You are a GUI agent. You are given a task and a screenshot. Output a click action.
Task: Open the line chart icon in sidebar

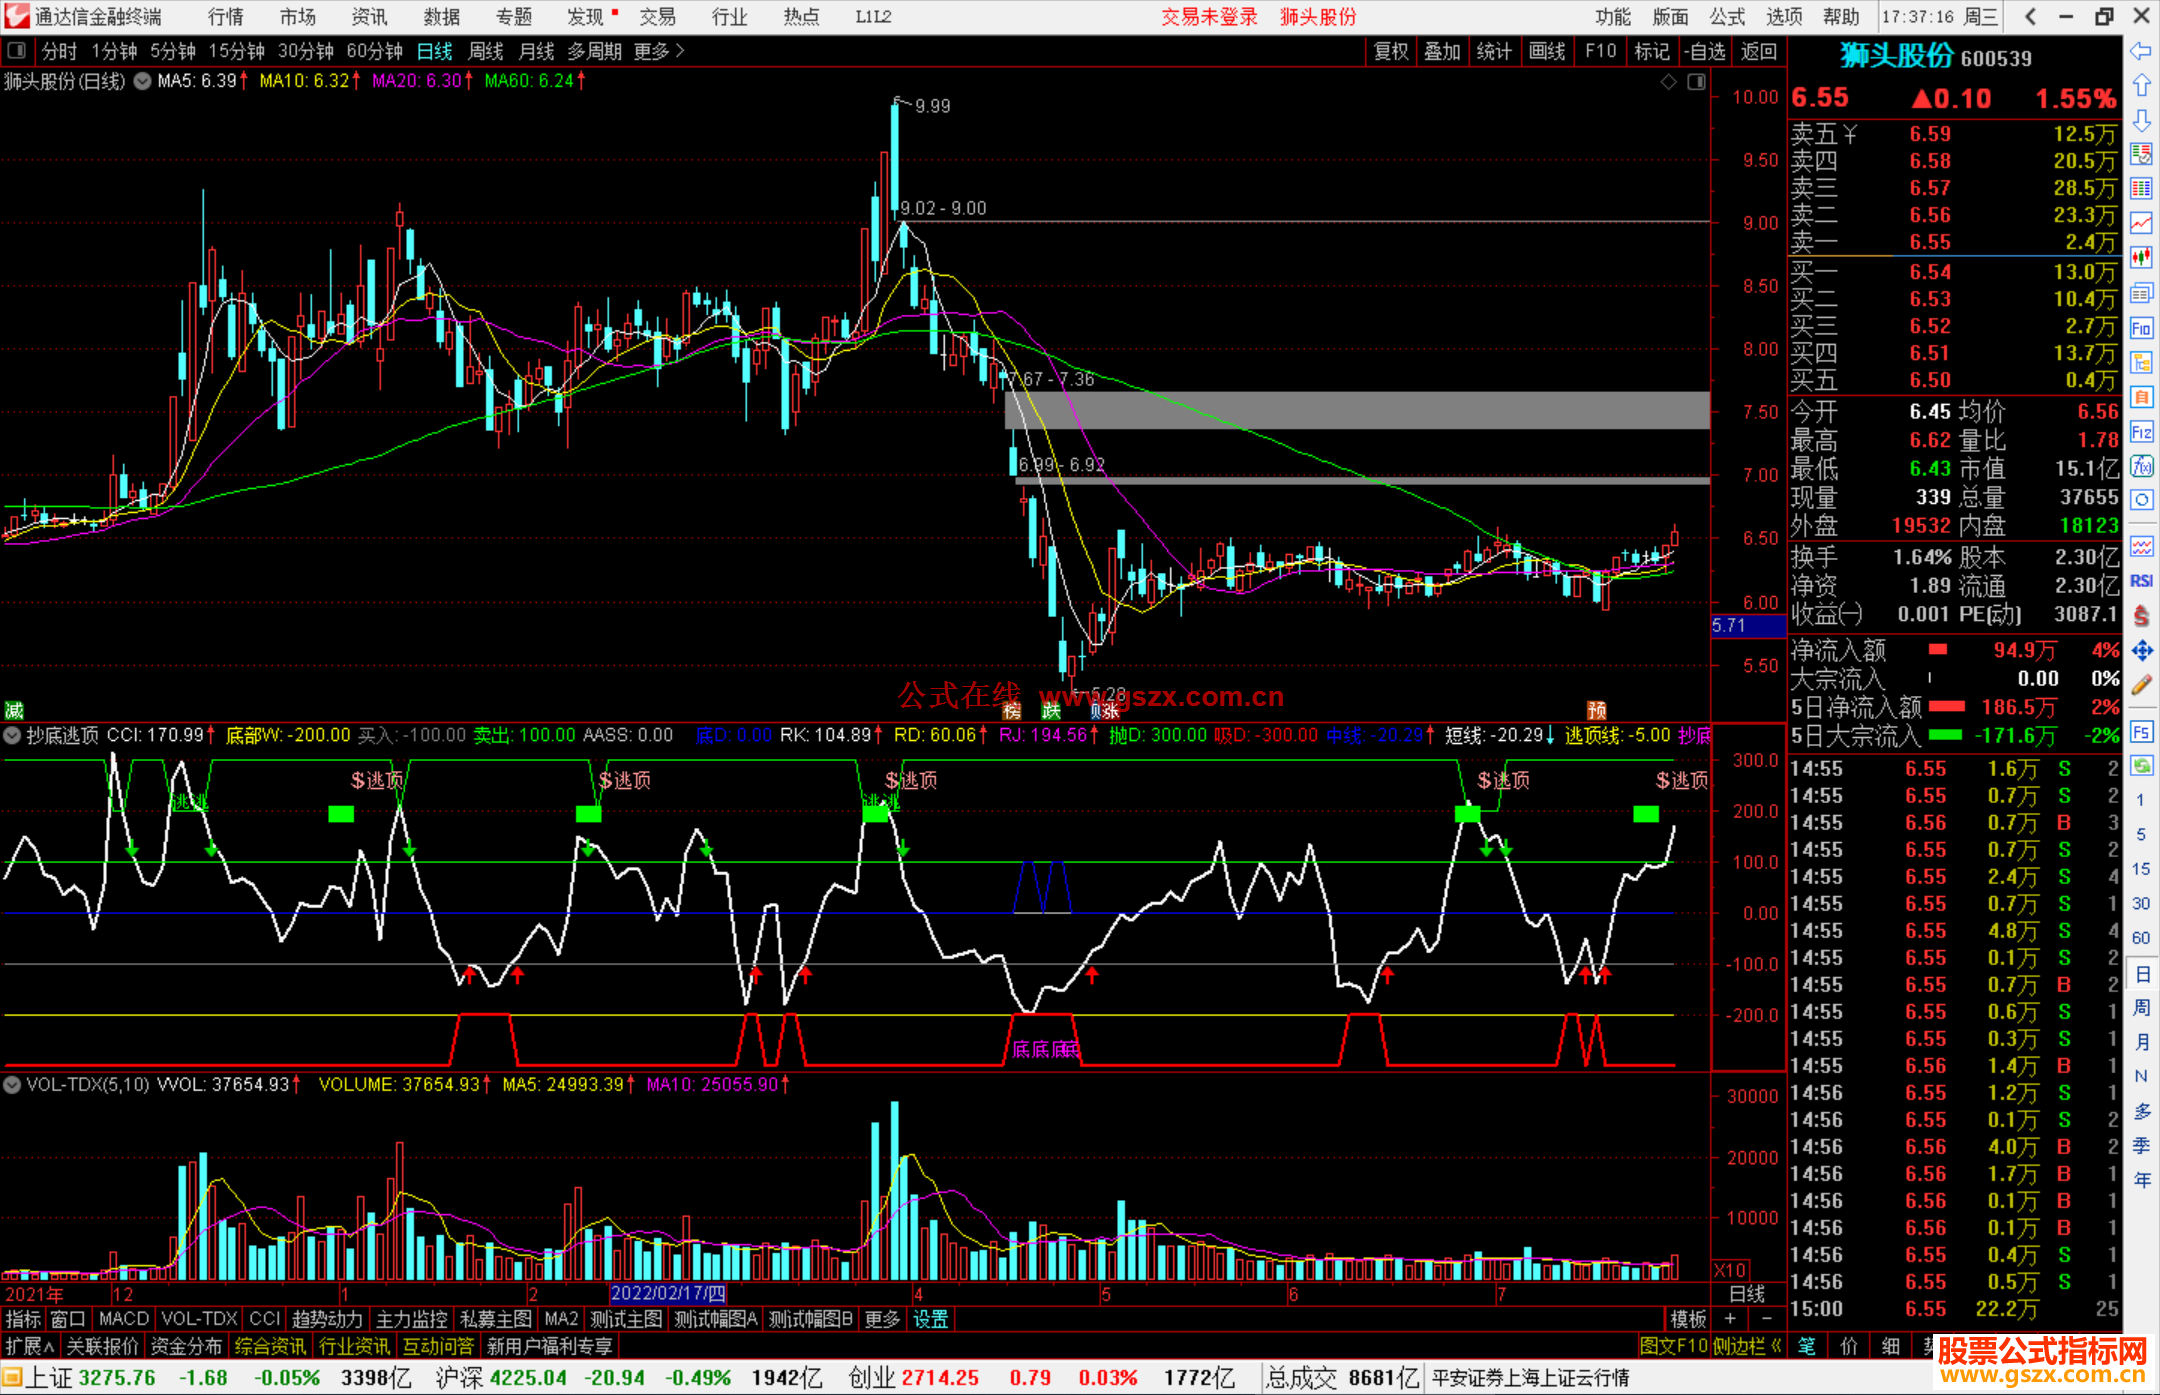2141,223
